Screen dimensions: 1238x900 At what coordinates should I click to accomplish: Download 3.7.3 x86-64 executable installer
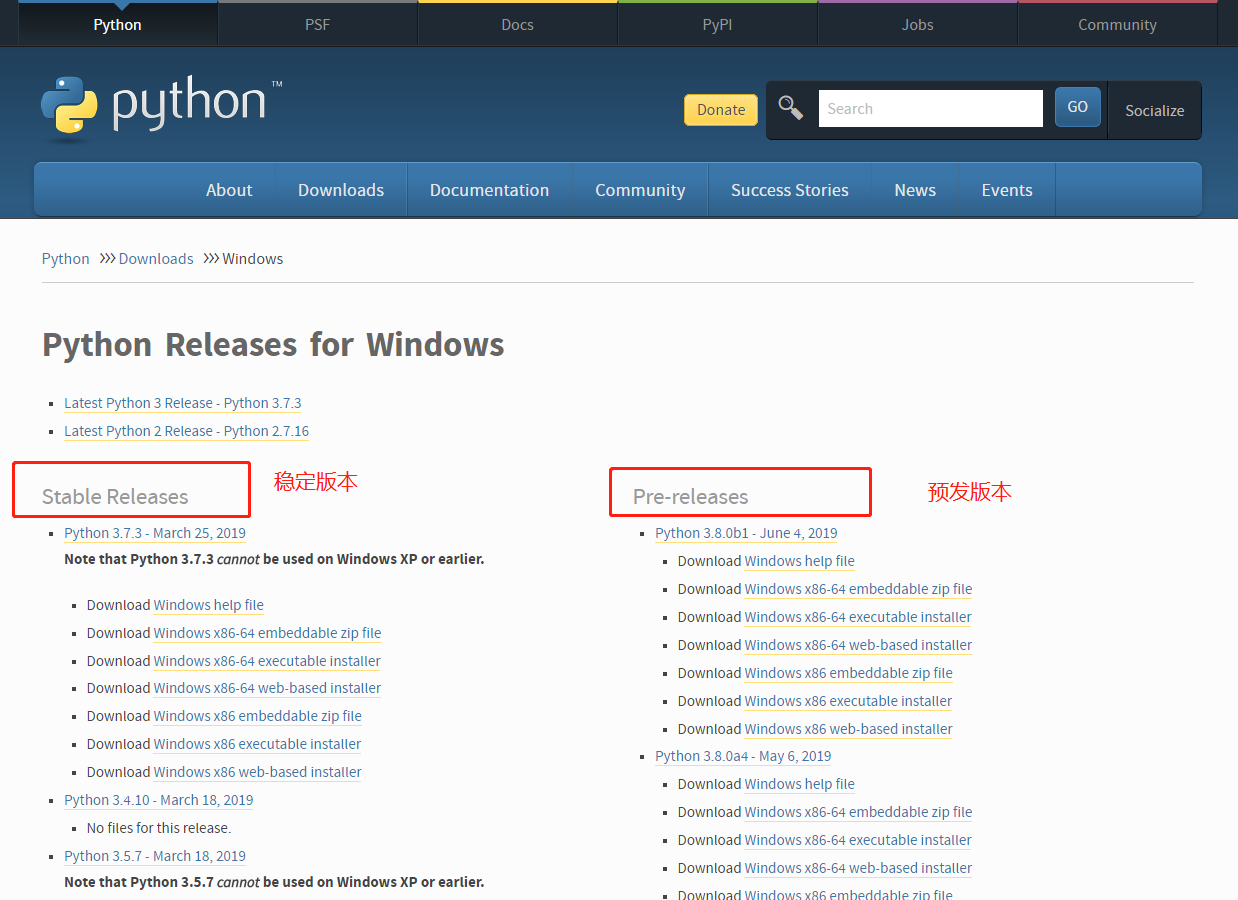pos(267,661)
